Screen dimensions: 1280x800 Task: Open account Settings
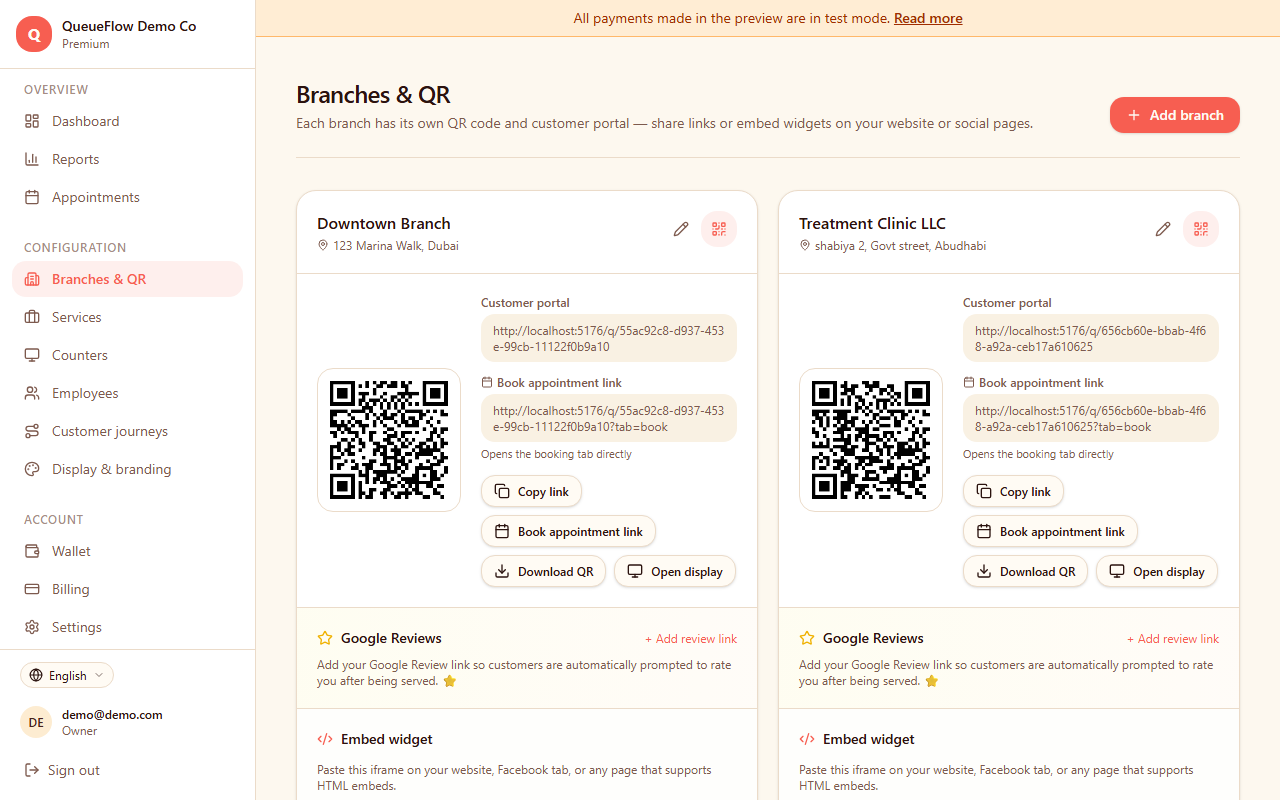(127, 627)
